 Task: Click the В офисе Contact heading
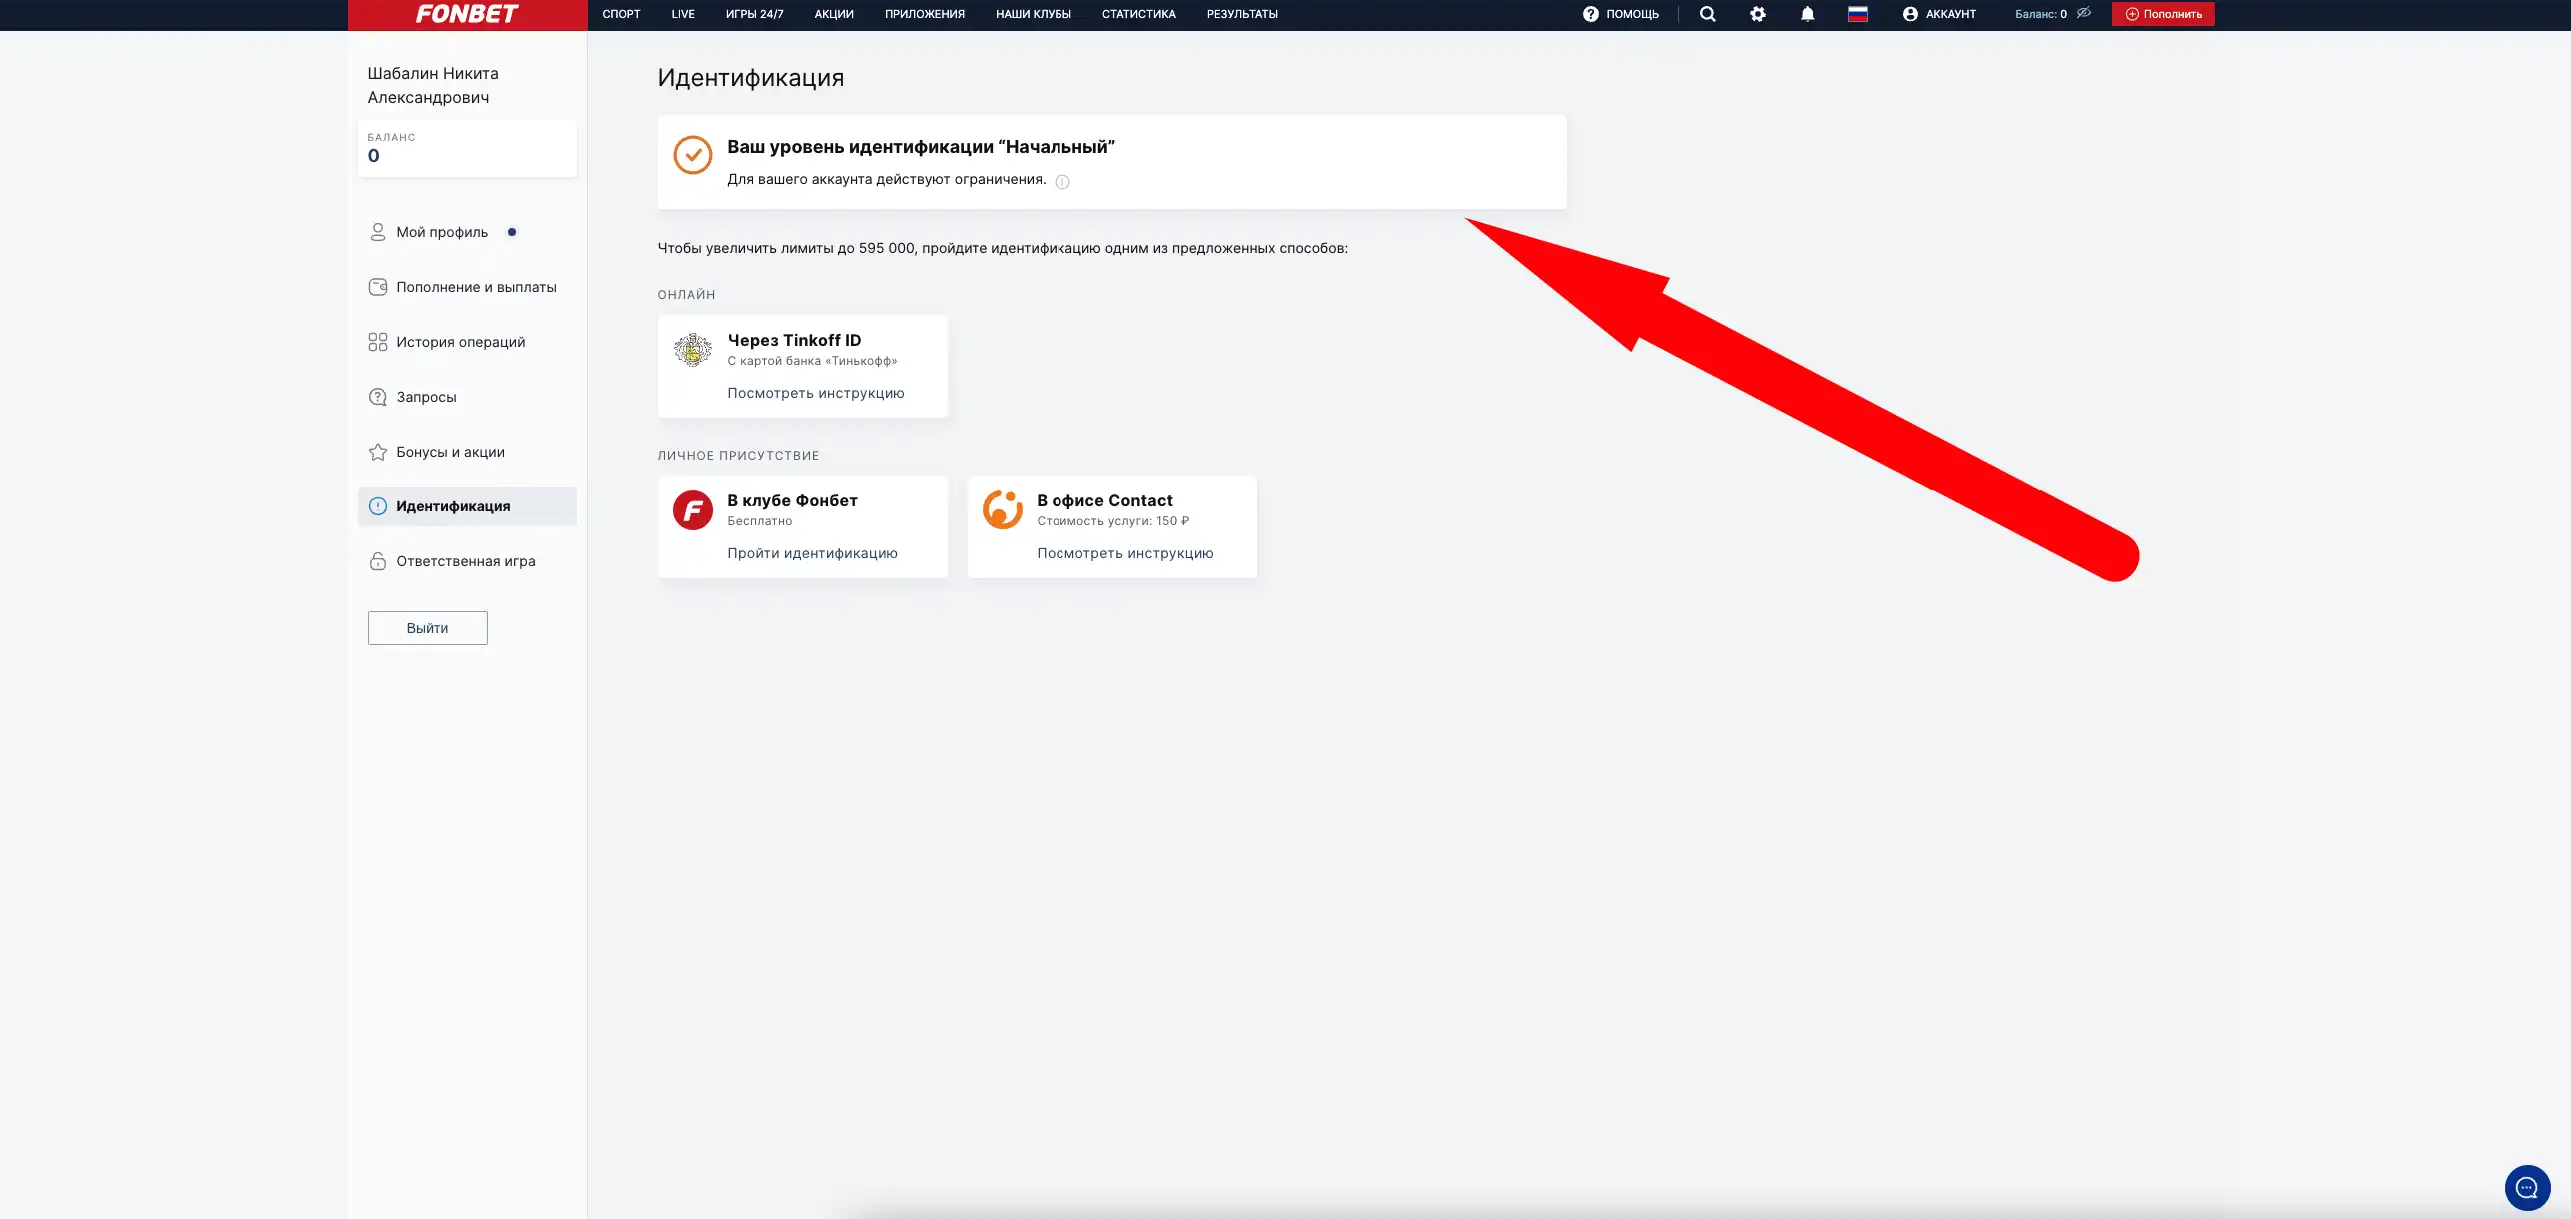pyautogui.click(x=1104, y=501)
